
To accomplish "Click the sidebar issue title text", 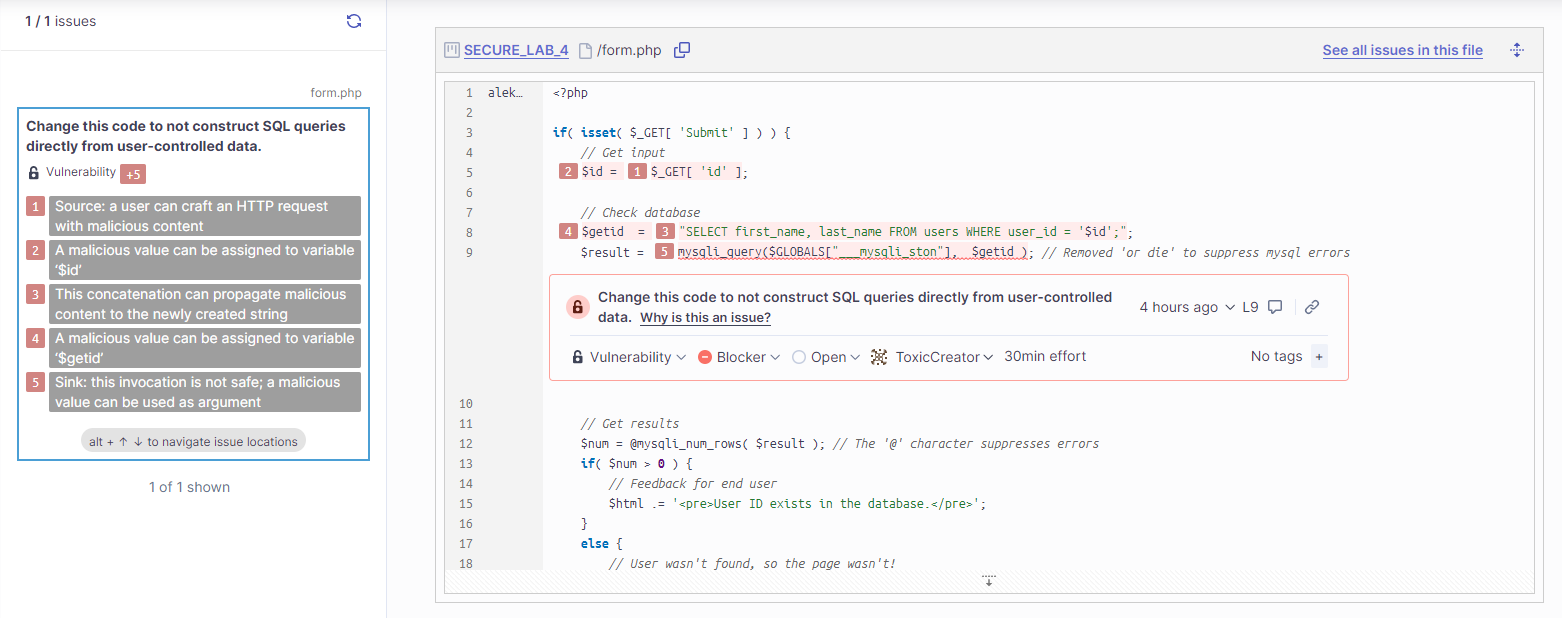I will (186, 136).
